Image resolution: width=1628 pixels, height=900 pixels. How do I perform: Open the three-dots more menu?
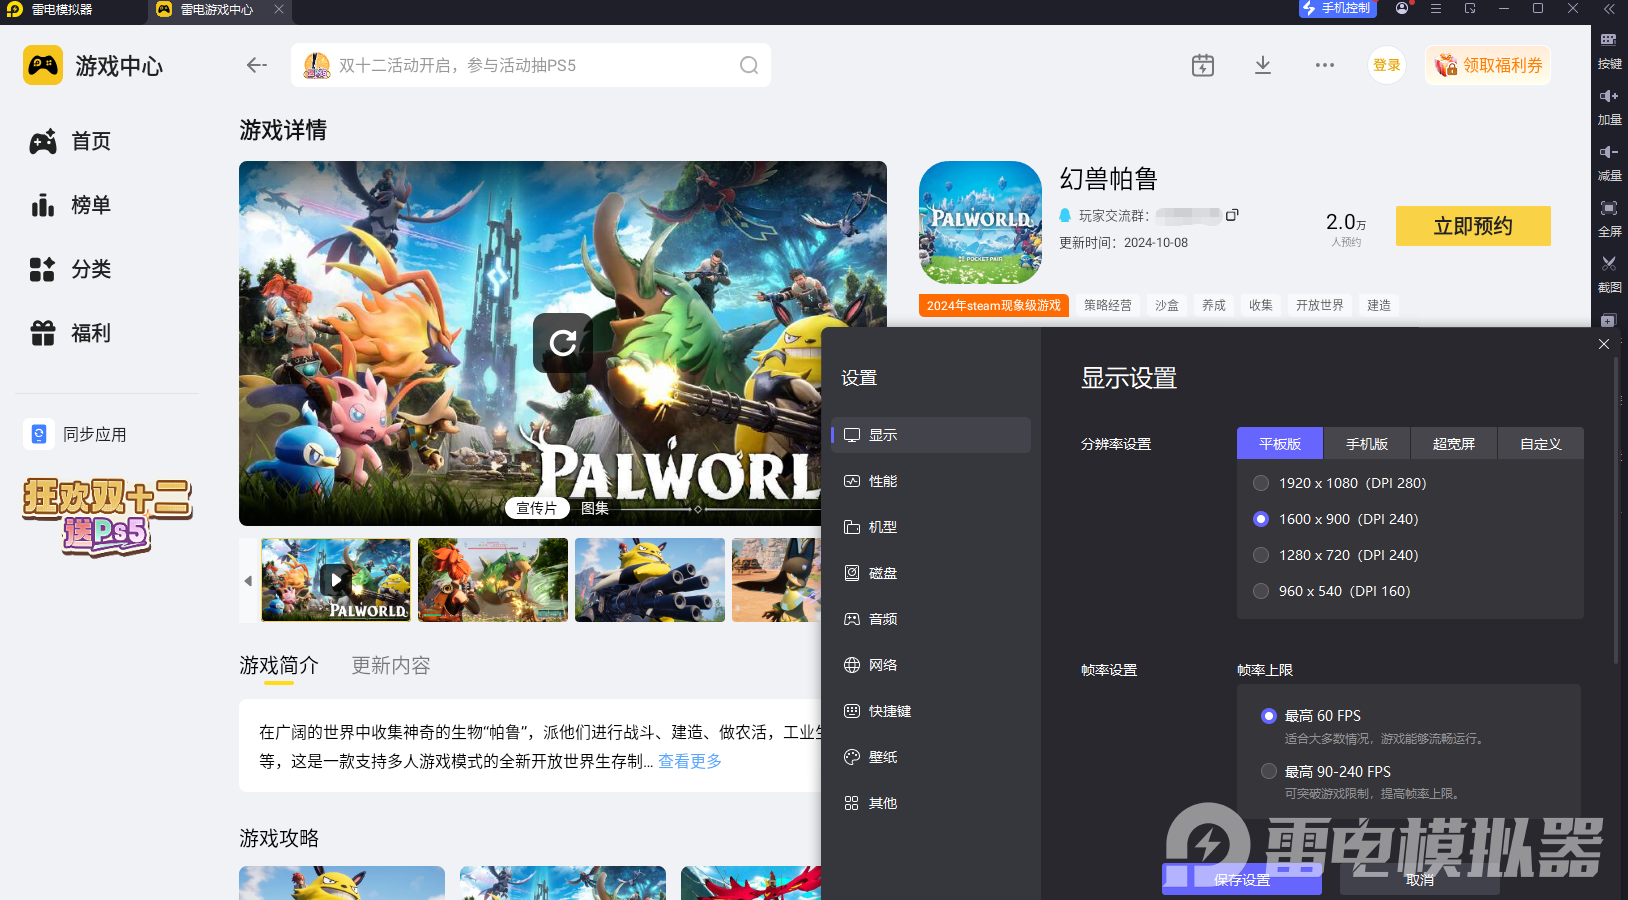pos(1325,65)
